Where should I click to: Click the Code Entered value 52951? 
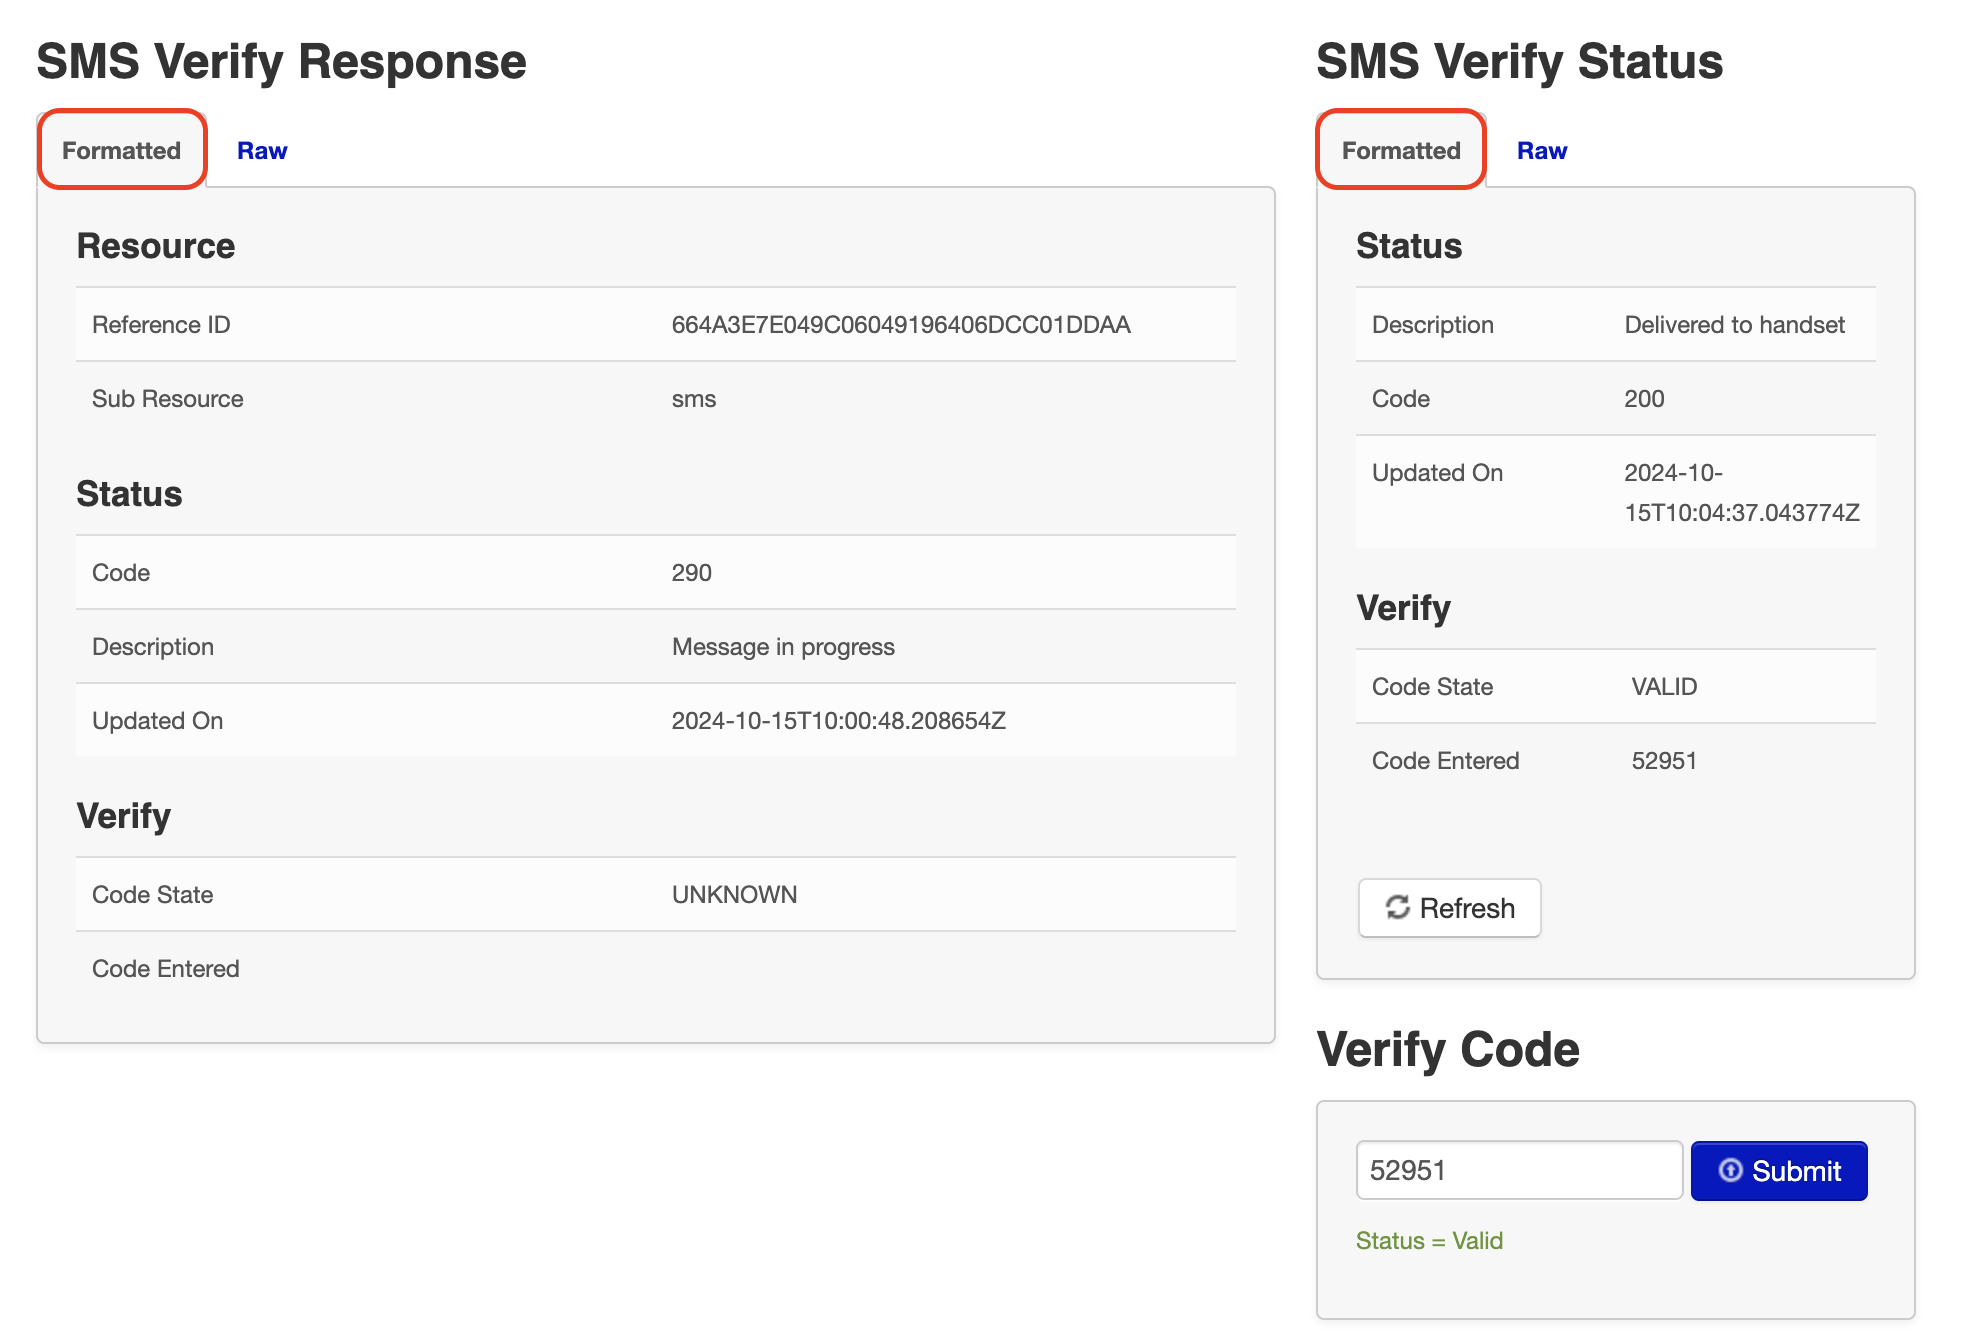tap(1664, 760)
